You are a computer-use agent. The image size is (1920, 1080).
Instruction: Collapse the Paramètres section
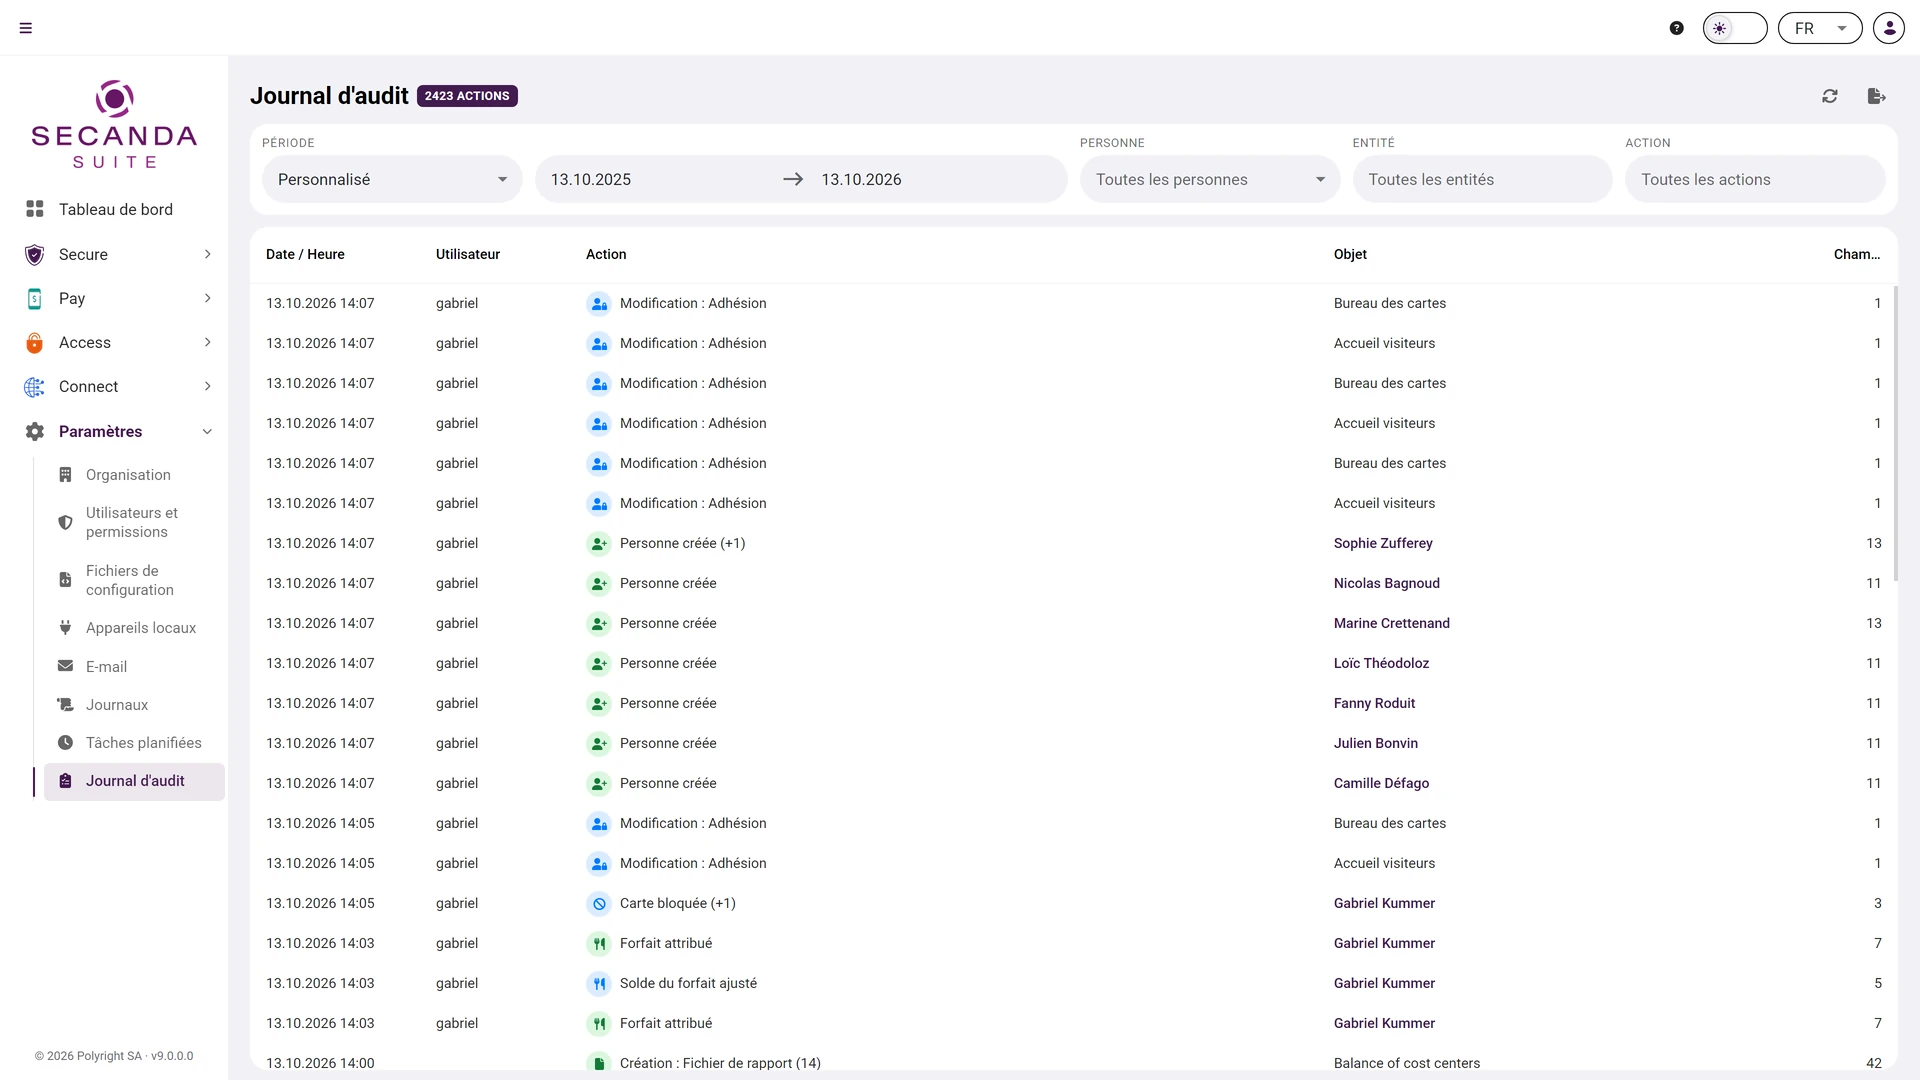point(120,431)
